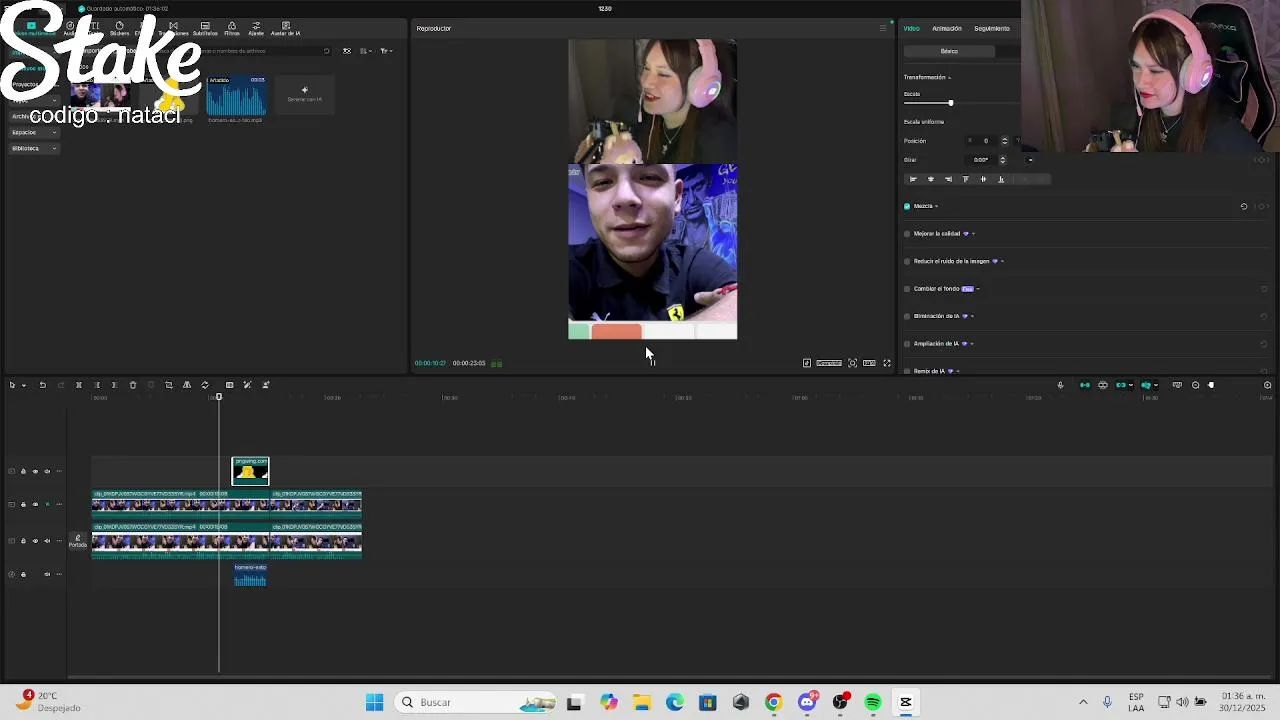Click the Buscar taskbar search box
The image size is (1280, 720).
tap(475, 702)
